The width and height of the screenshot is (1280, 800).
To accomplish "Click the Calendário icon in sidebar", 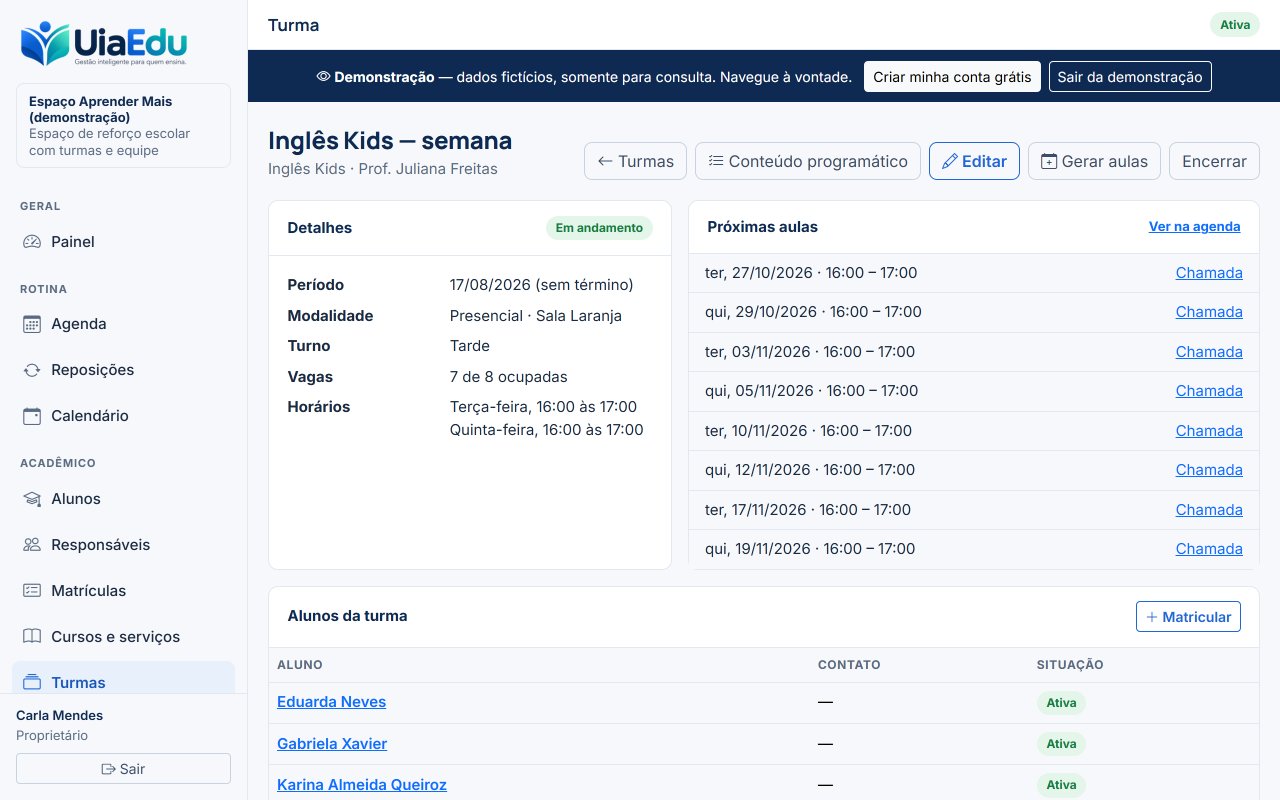I will [x=32, y=416].
